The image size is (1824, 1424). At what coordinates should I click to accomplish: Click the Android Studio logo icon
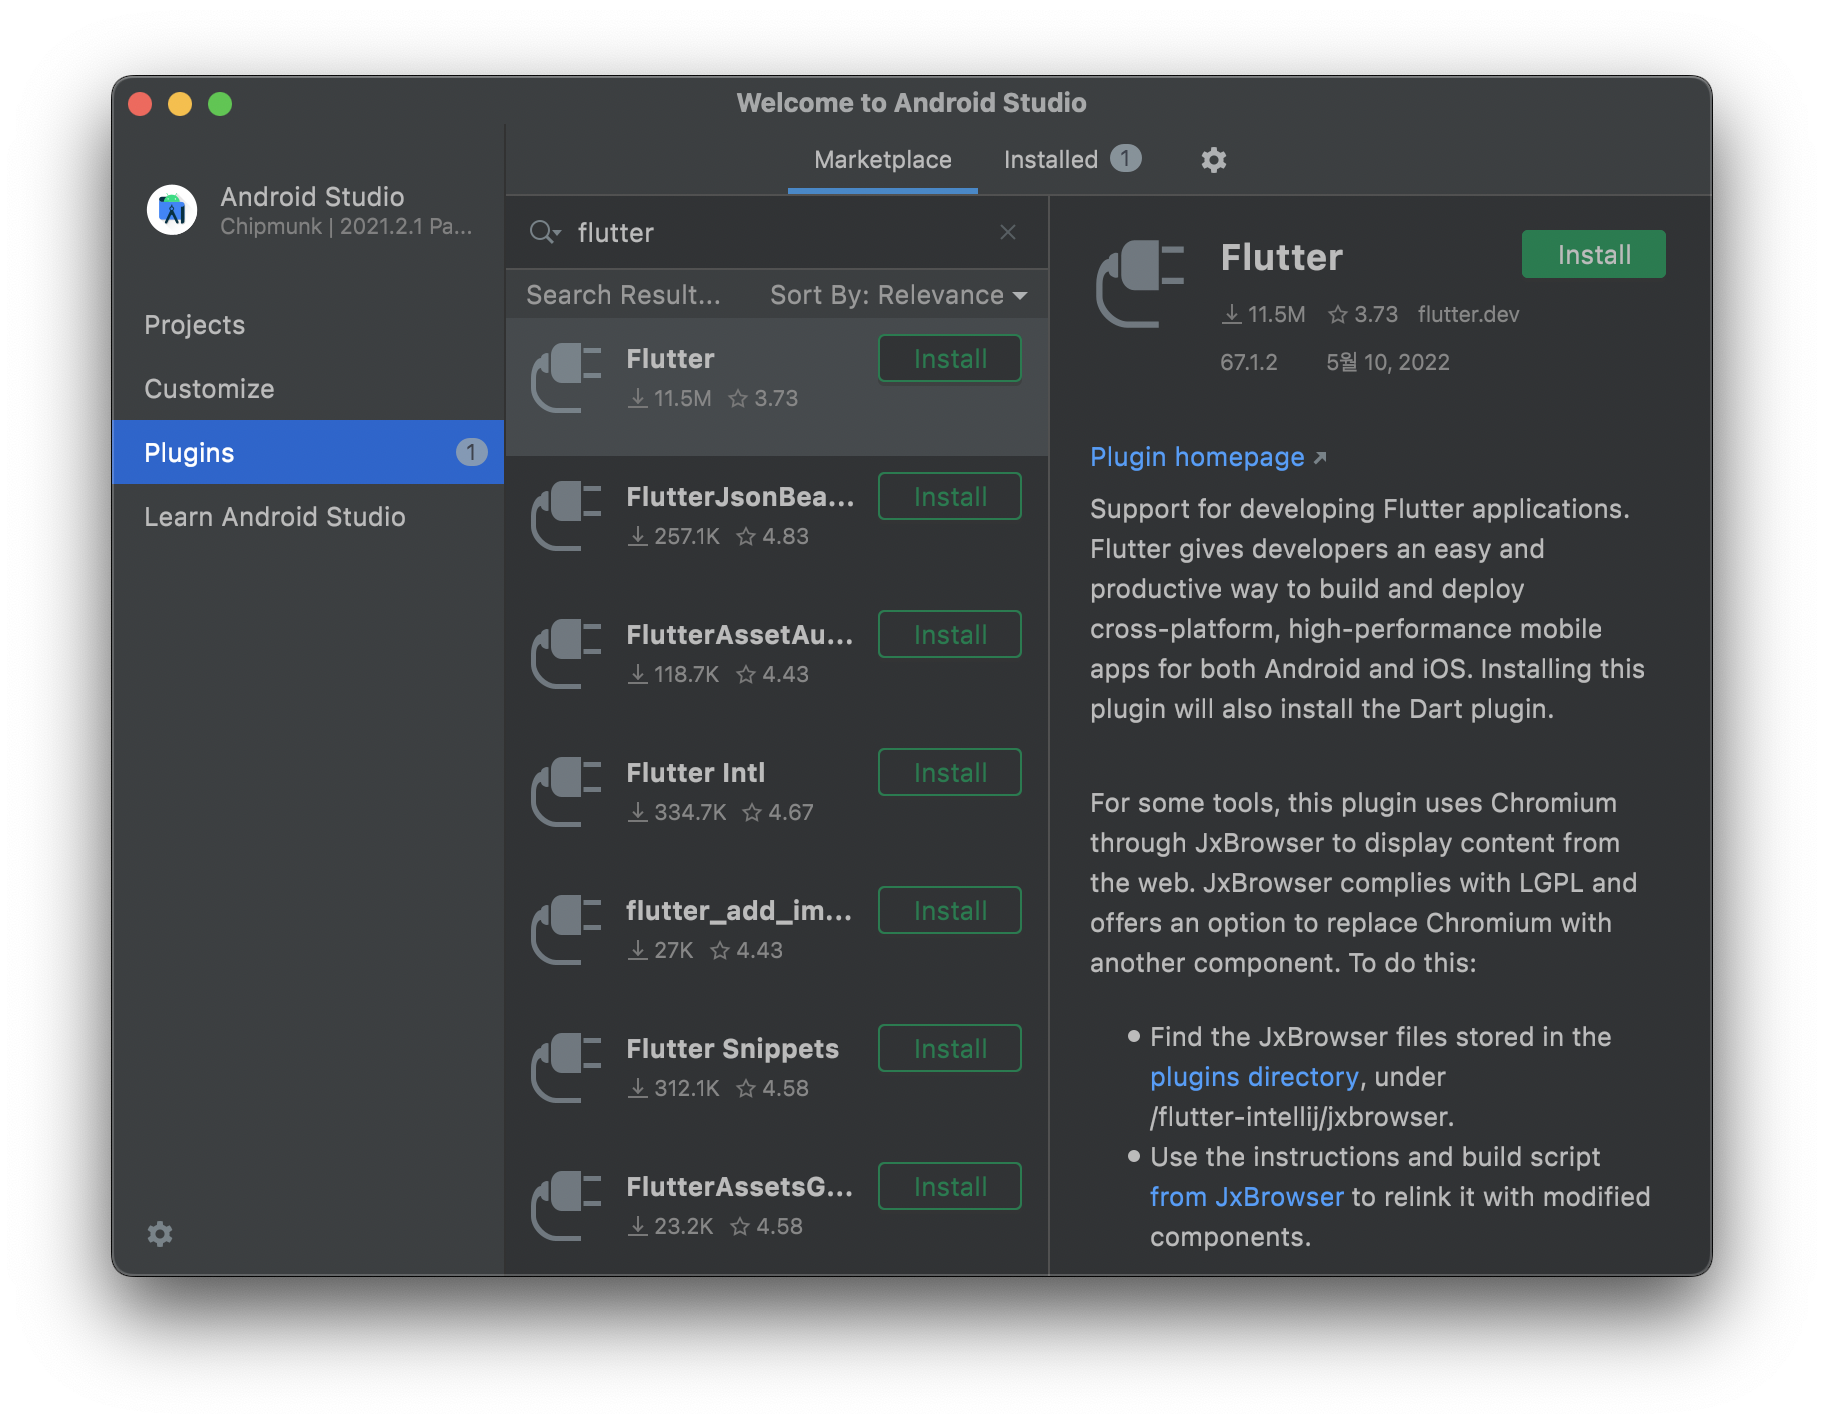tap(172, 210)
